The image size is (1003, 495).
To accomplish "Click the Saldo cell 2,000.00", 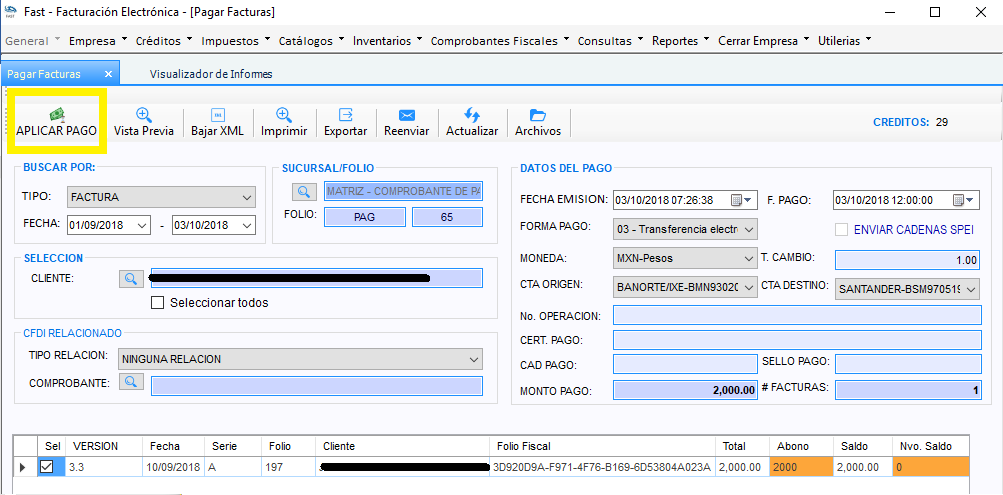I will coord(862,468).
